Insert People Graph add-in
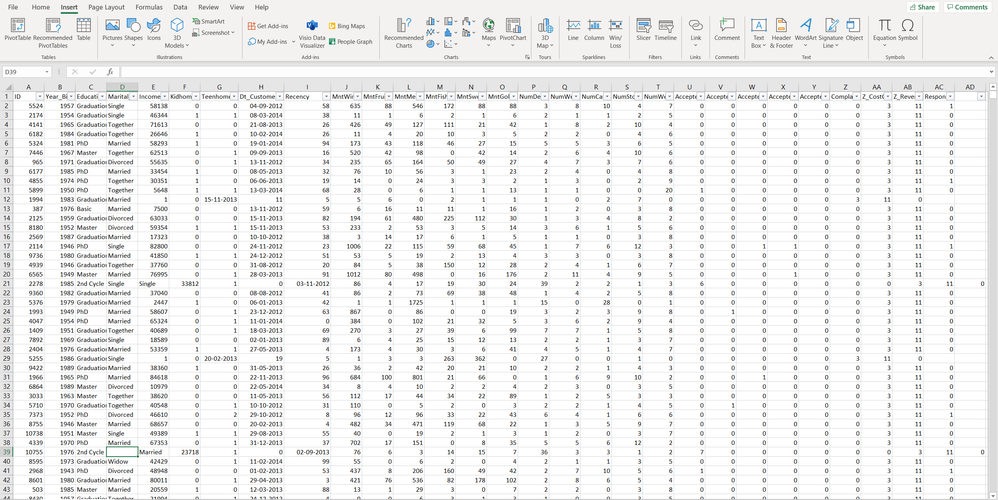The width and height of the screenshot is (998, 500). 350,41
